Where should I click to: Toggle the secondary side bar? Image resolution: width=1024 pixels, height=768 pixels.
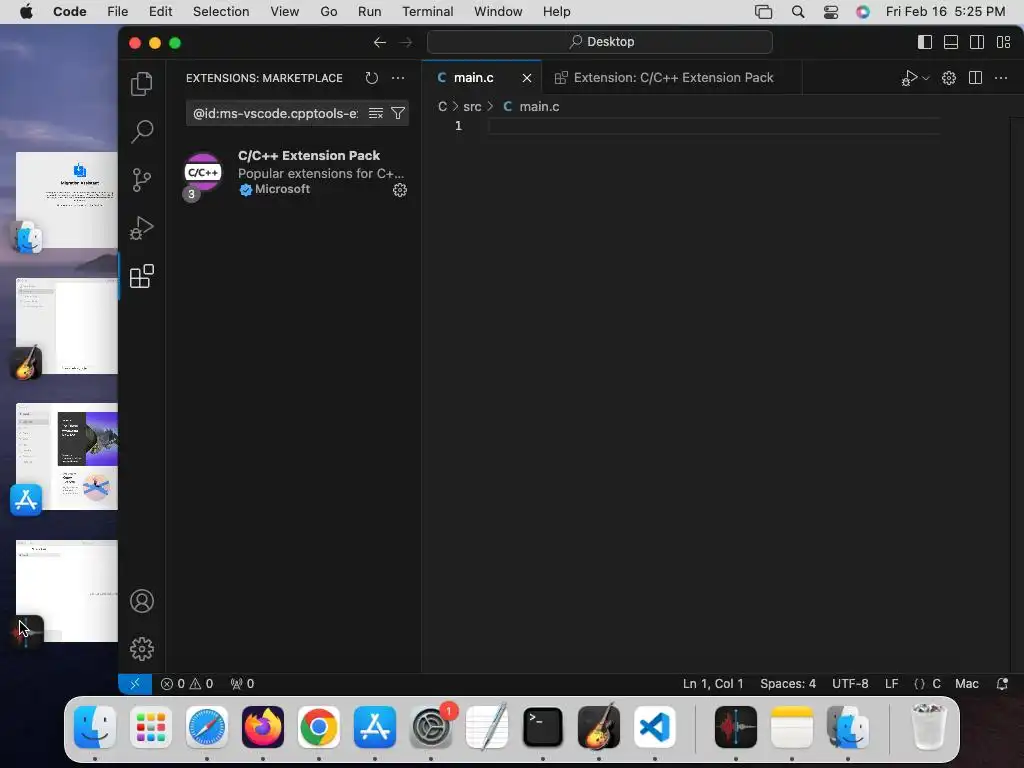click(x=977, y=42)
